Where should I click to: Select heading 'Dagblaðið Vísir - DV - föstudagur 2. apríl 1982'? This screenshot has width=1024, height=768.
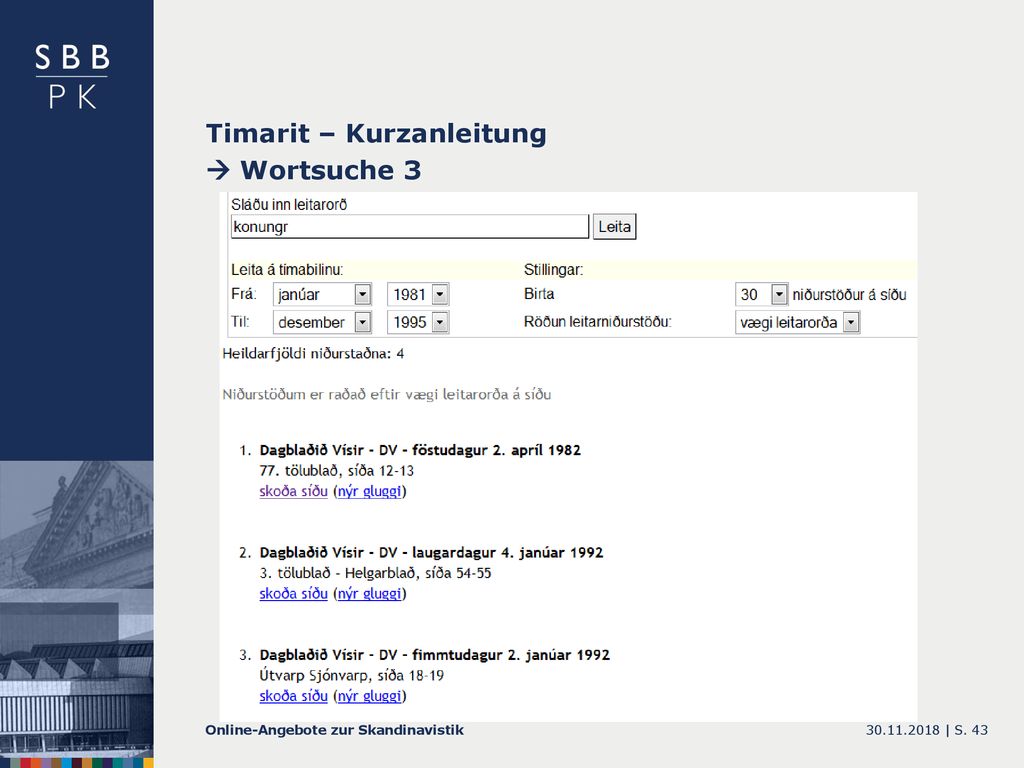420,450
